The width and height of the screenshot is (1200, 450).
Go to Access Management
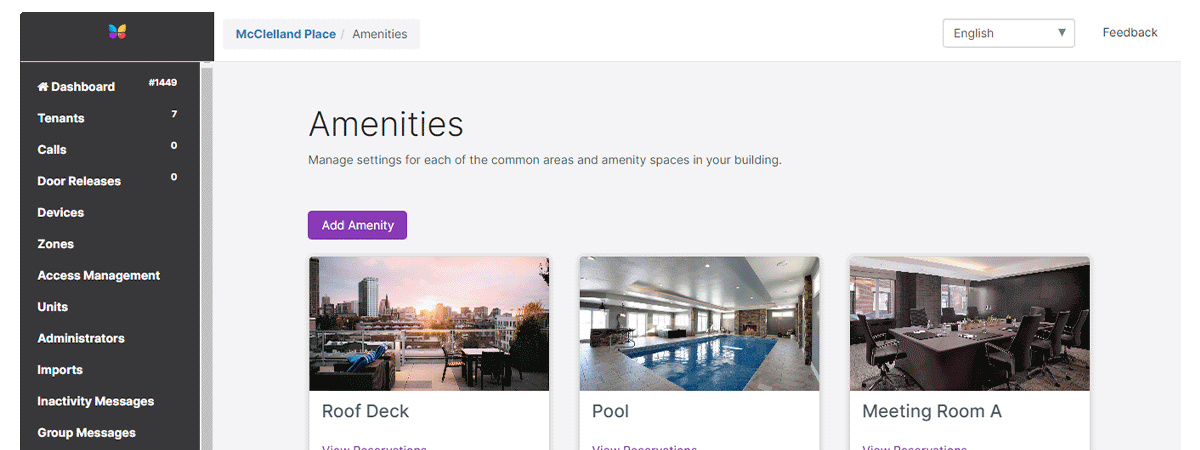click(x=98, y=276)
